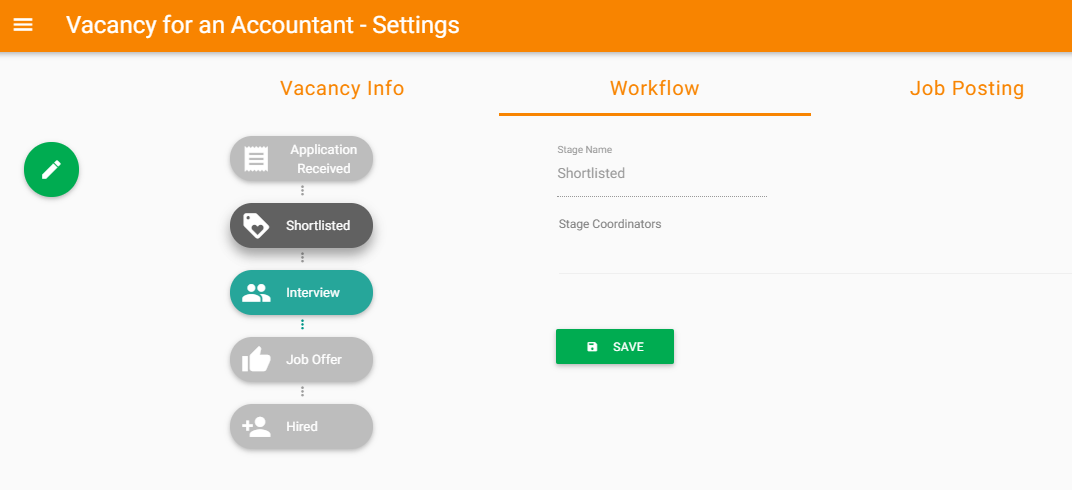Click the add-person icon on Hired stage
Screen dimensions: 1072x490
256,426
